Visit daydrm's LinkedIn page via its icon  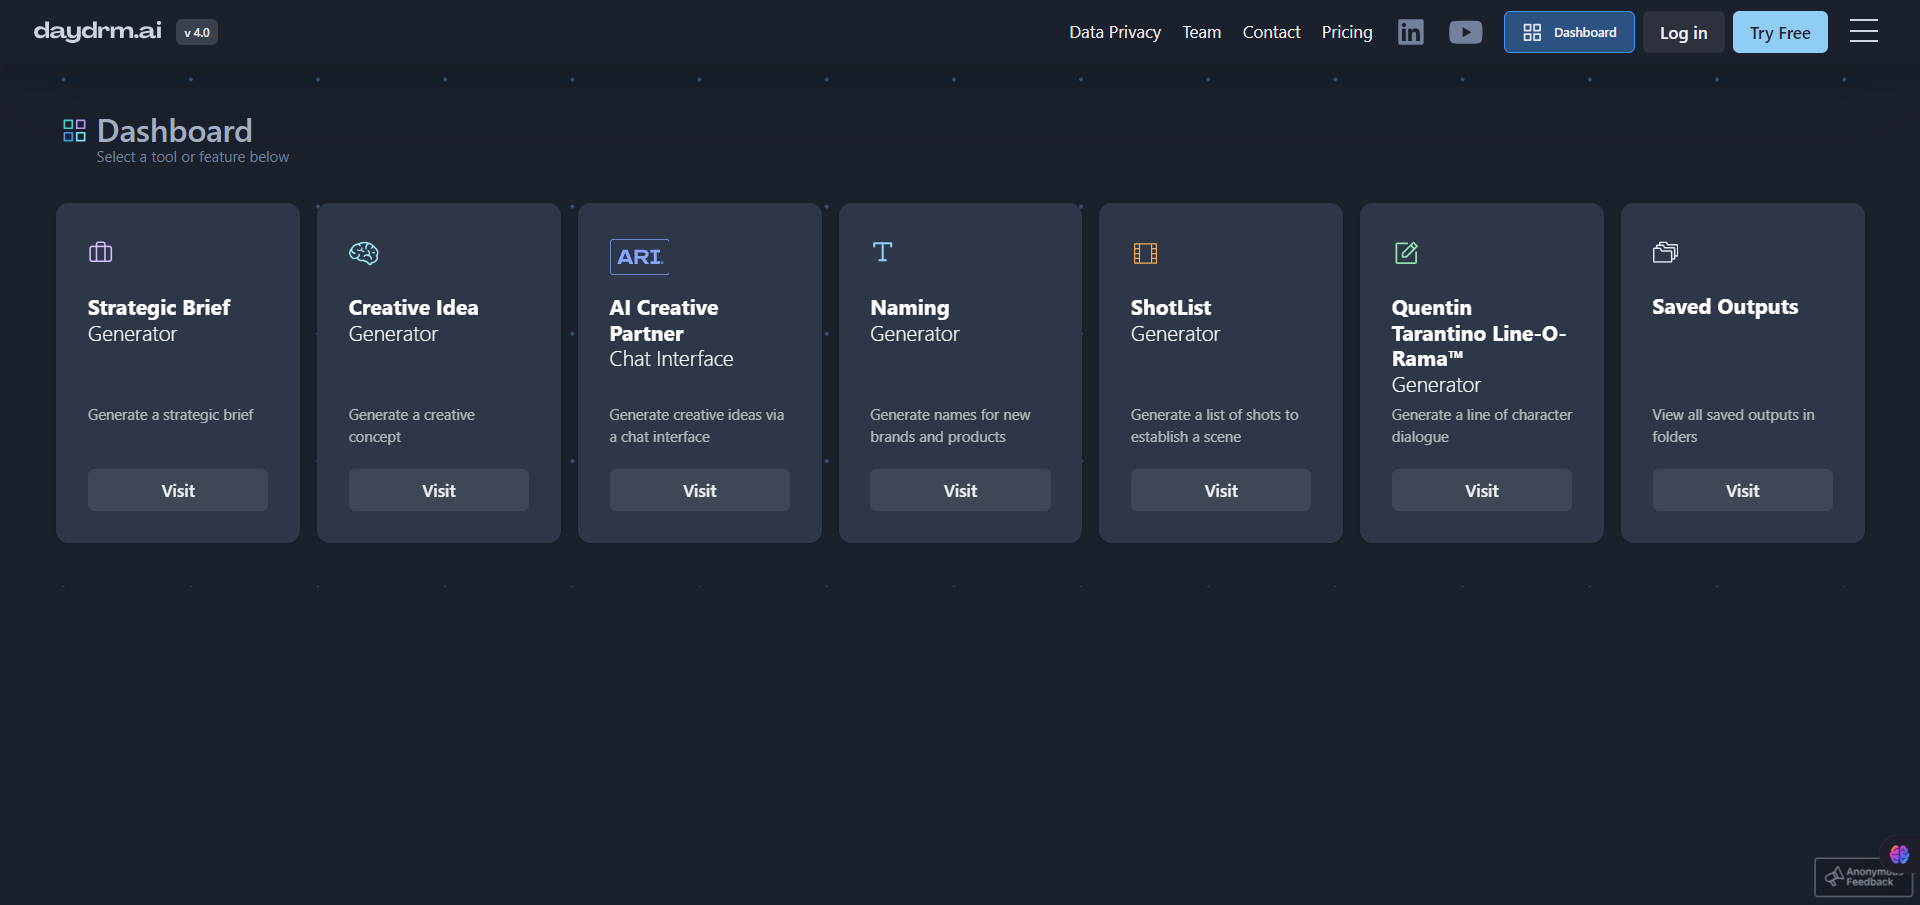pos(1410,32)
